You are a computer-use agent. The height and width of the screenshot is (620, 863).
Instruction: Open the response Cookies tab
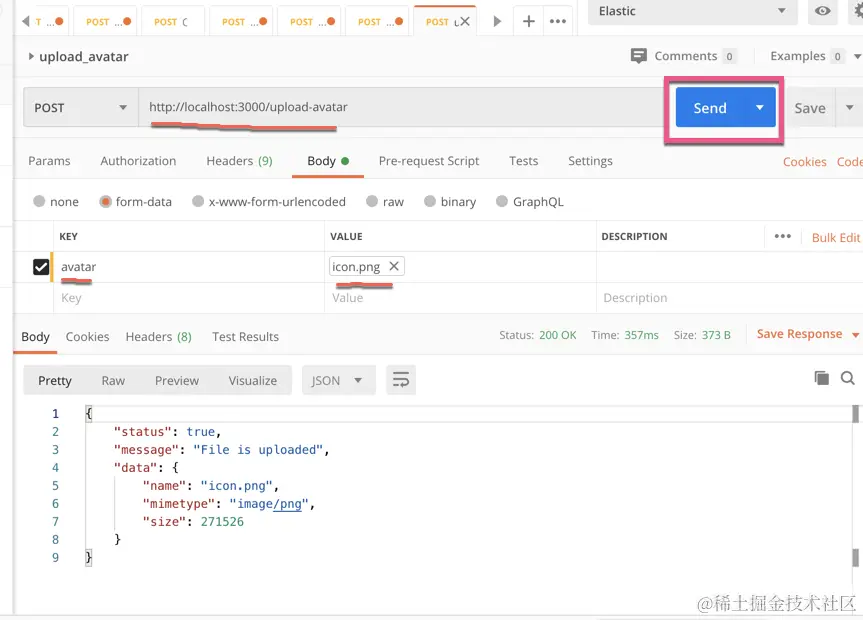click(87, 336)
